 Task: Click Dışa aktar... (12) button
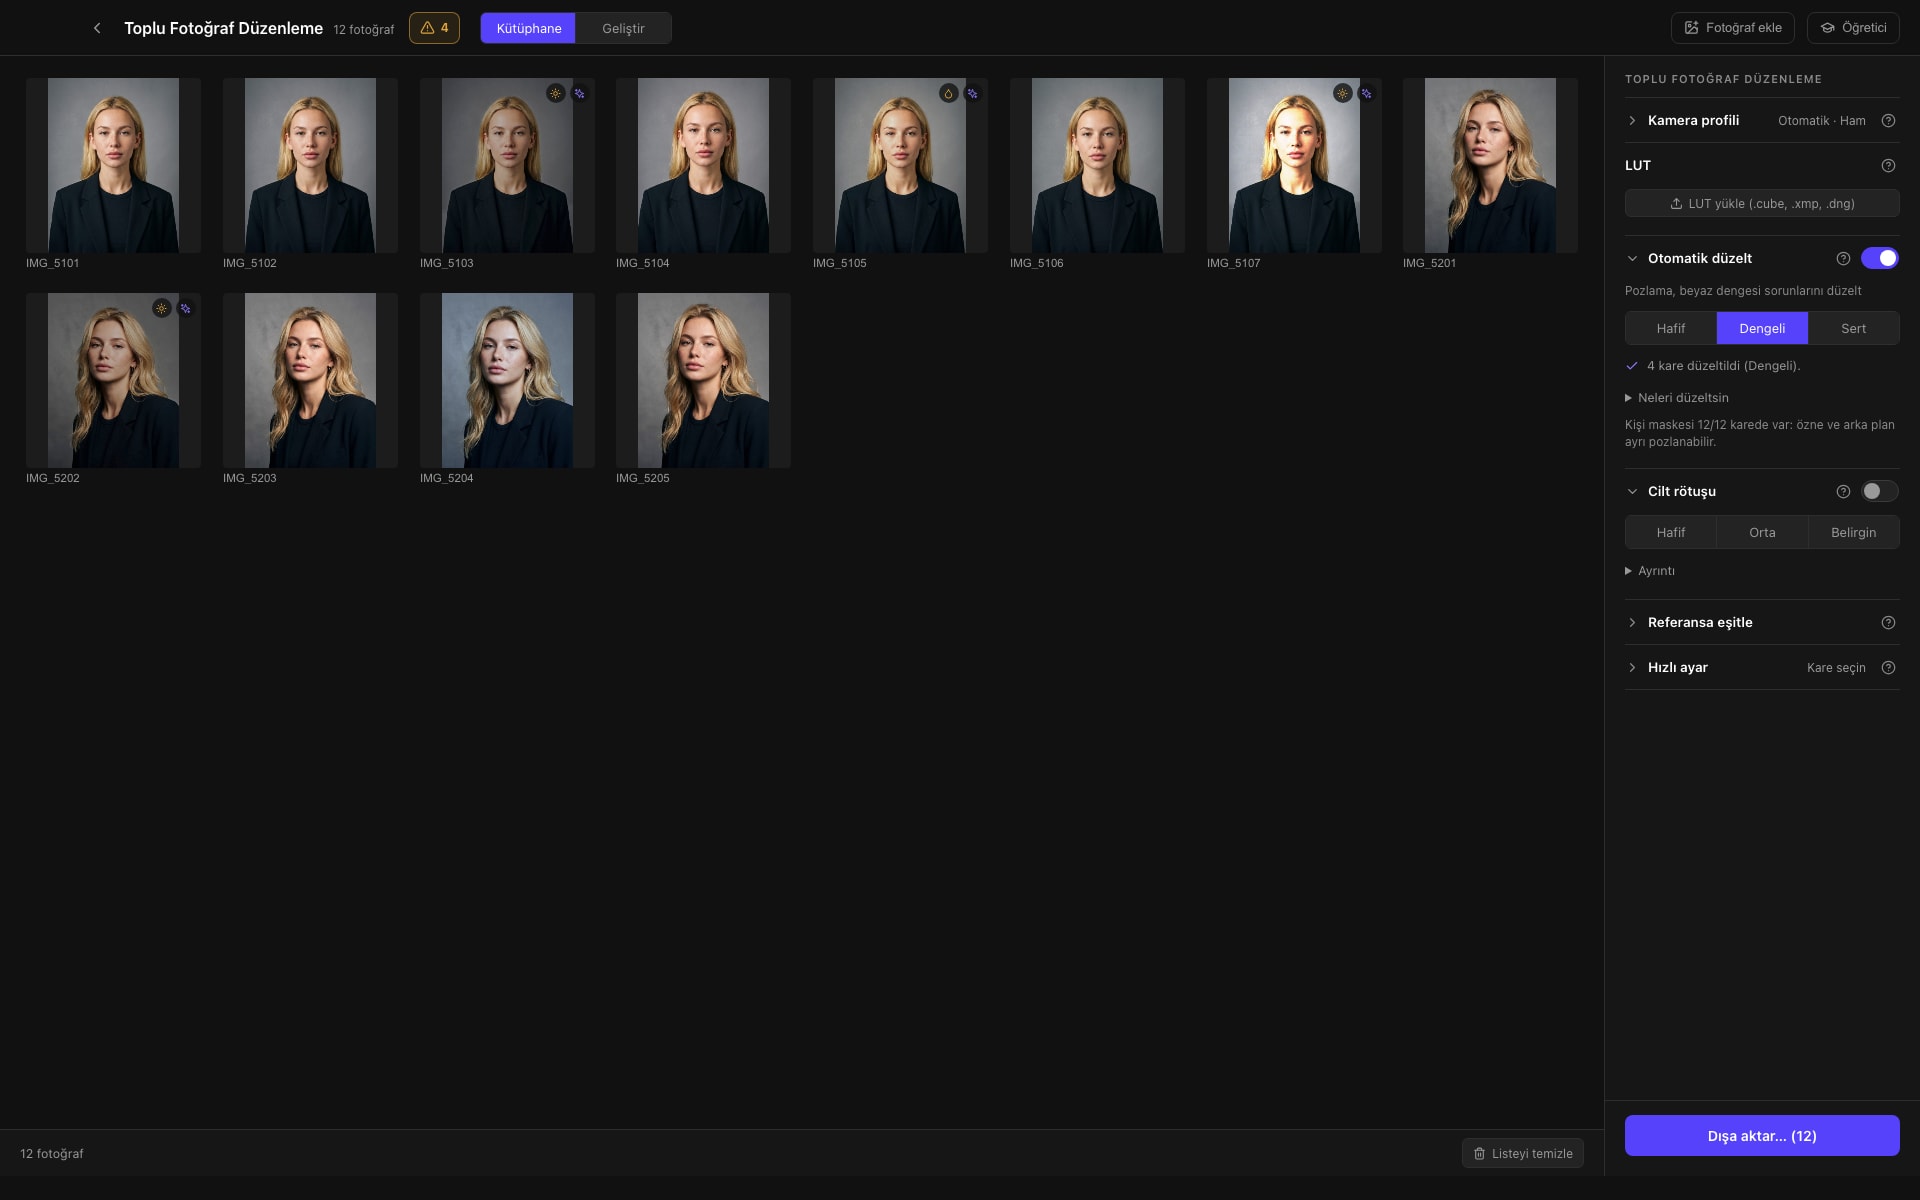coord(1761,1135)
